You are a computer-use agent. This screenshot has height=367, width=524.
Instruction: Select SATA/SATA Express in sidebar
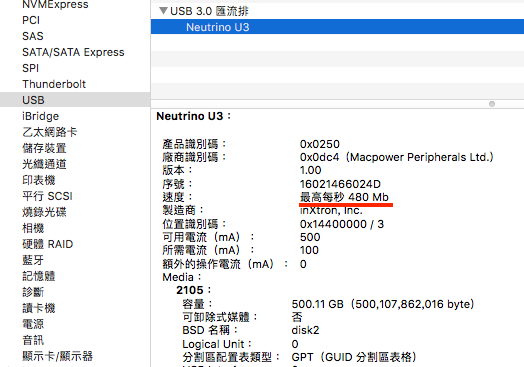pyautogui.click(x=73, y=52)
